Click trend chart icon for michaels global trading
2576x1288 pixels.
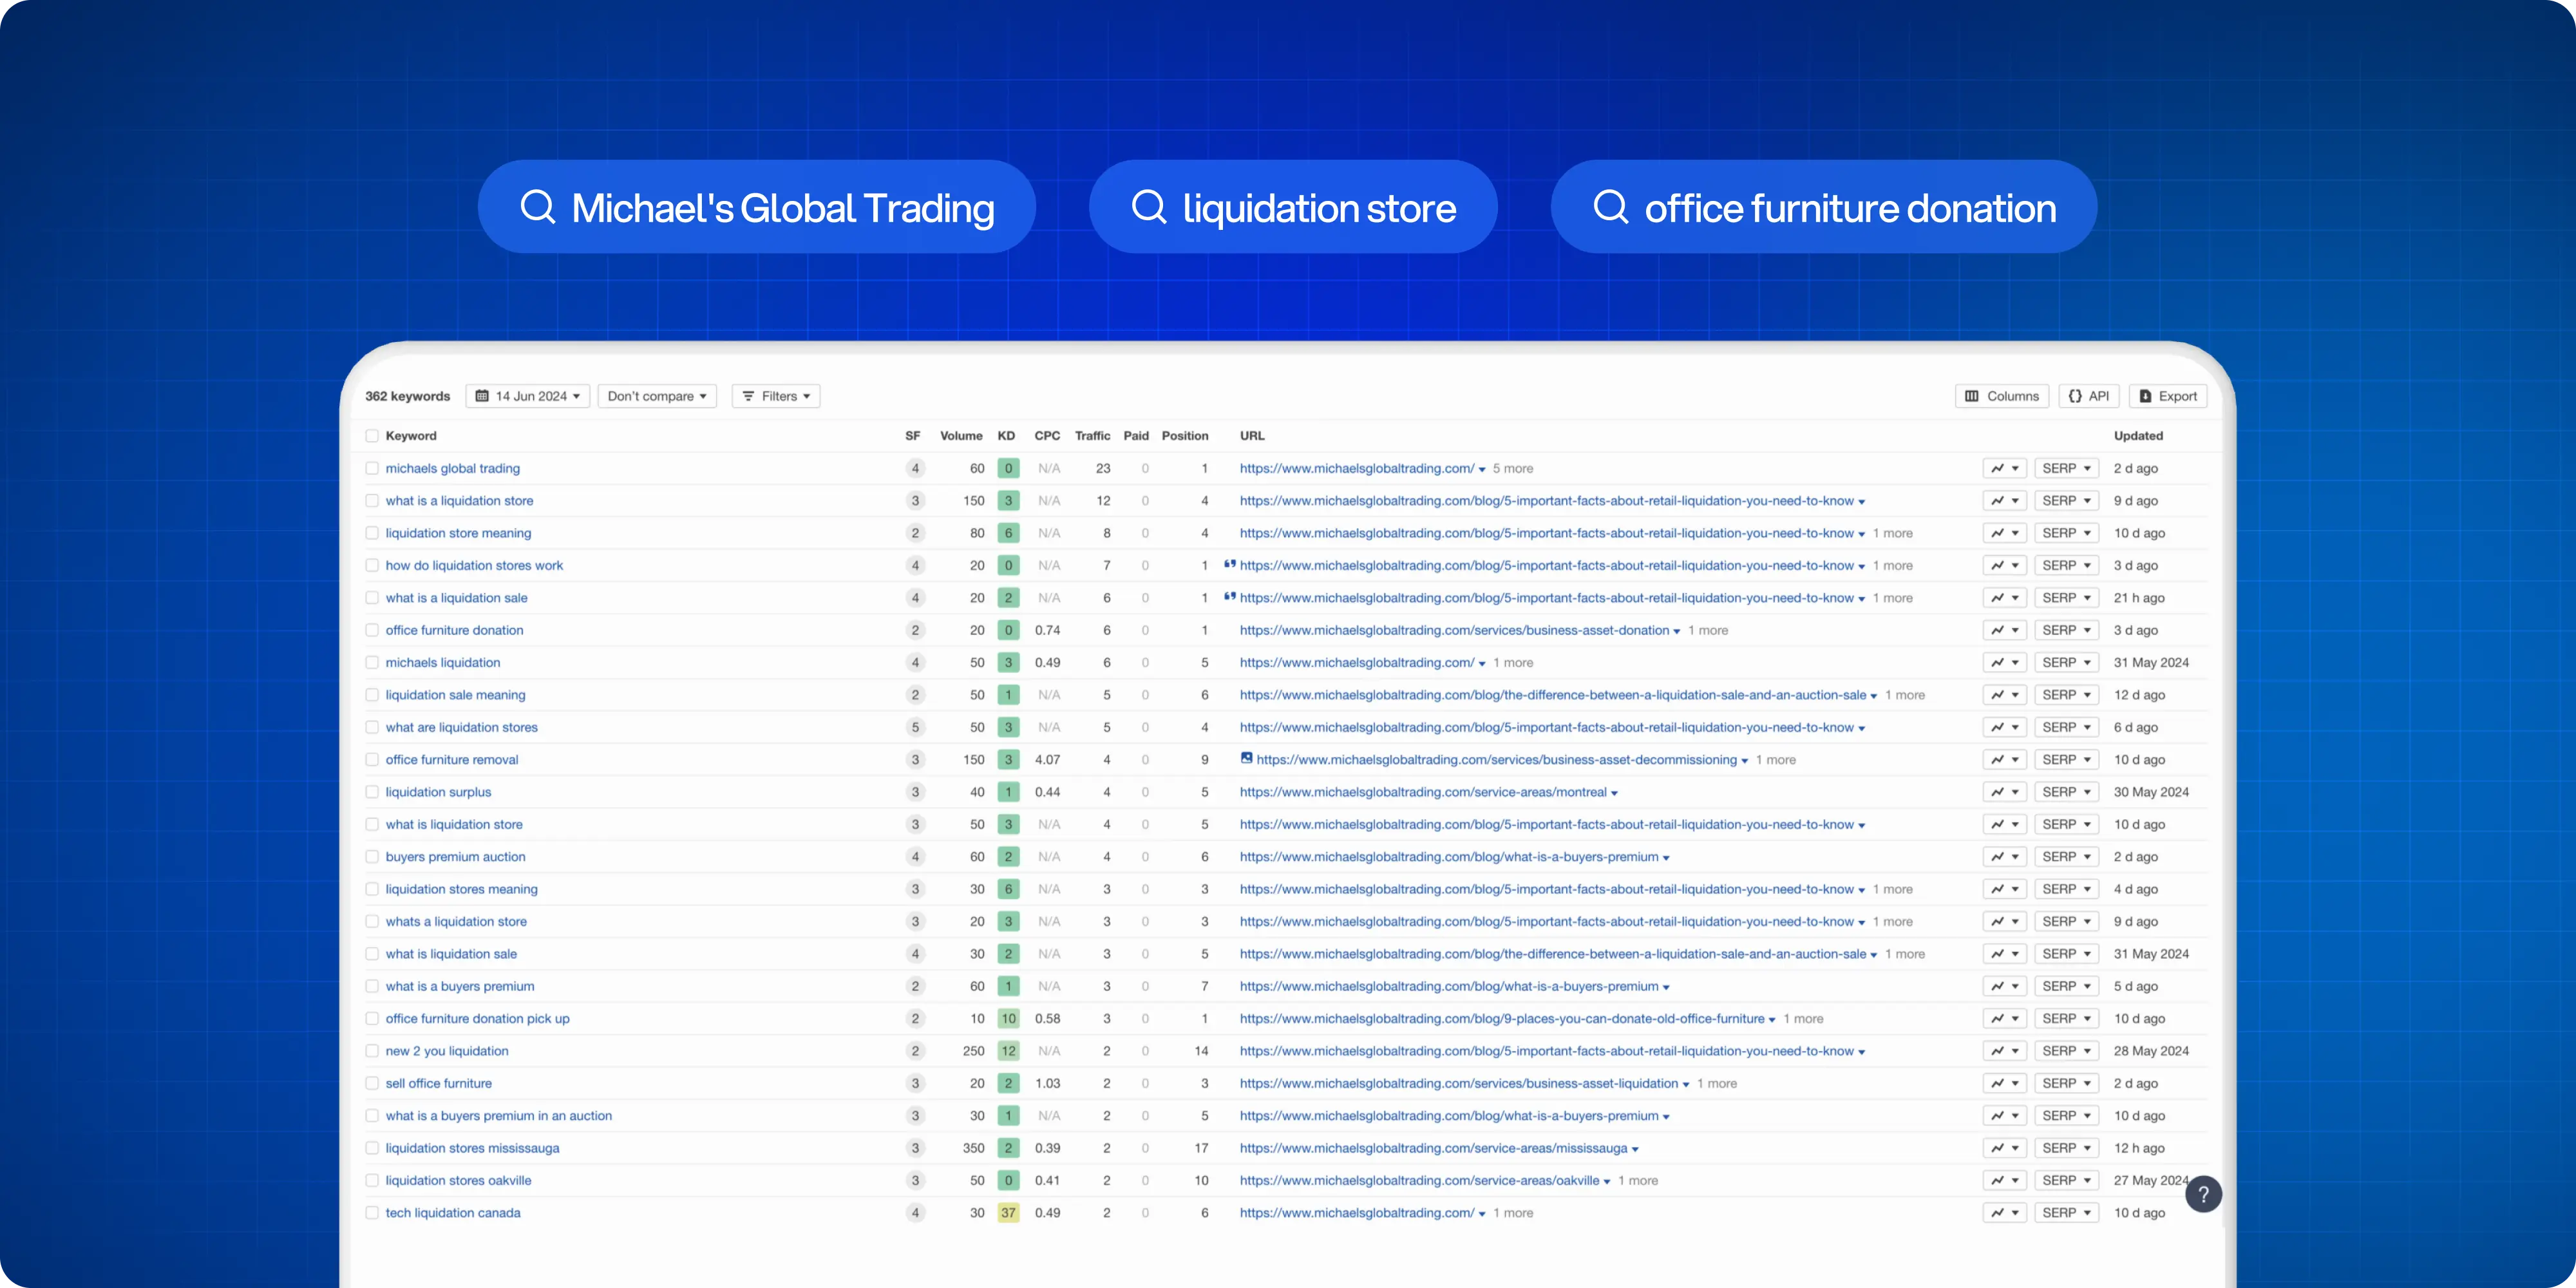[x=1997, y=468]
